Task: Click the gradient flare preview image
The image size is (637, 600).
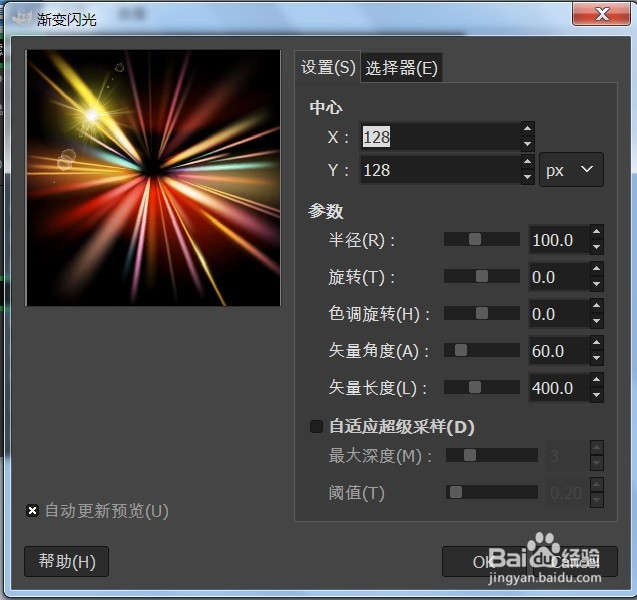Action: [x=153, y=178]
